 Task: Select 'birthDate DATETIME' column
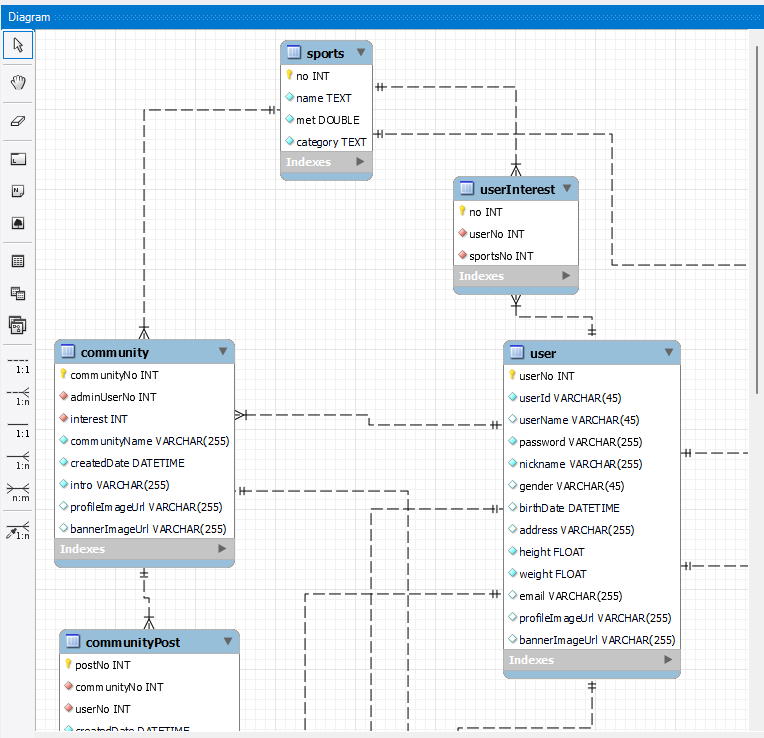click(x=592, y=508)
